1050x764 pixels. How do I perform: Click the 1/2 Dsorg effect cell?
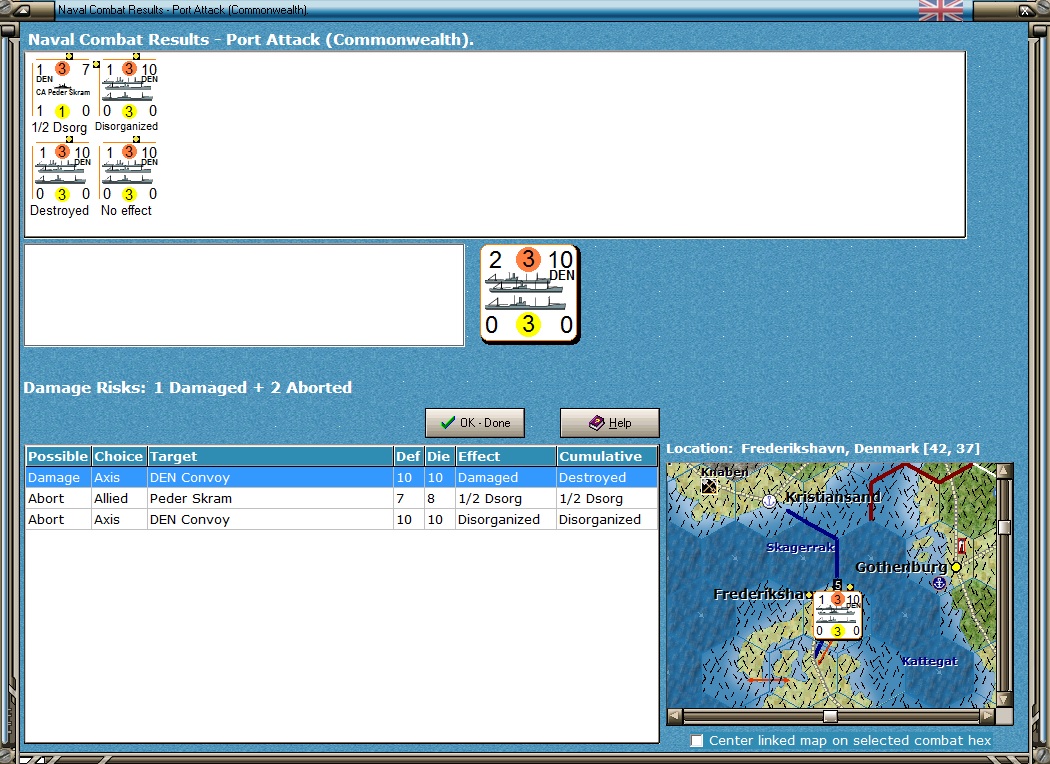tap(506, 498)
